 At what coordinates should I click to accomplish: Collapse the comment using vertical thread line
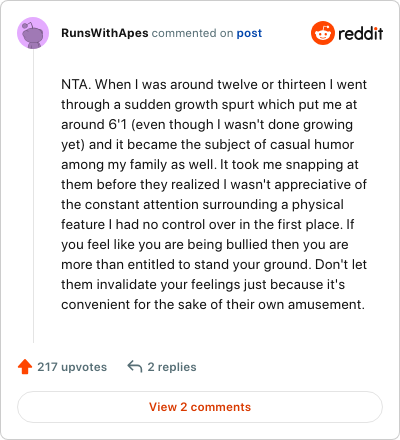click(33, 196)
